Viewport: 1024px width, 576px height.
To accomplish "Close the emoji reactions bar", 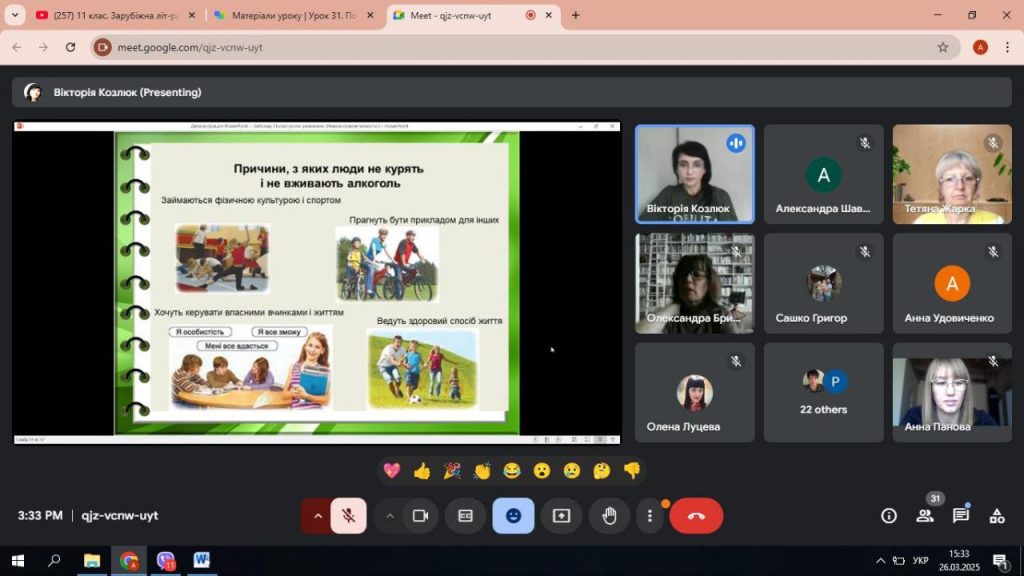I will [513, 516].
